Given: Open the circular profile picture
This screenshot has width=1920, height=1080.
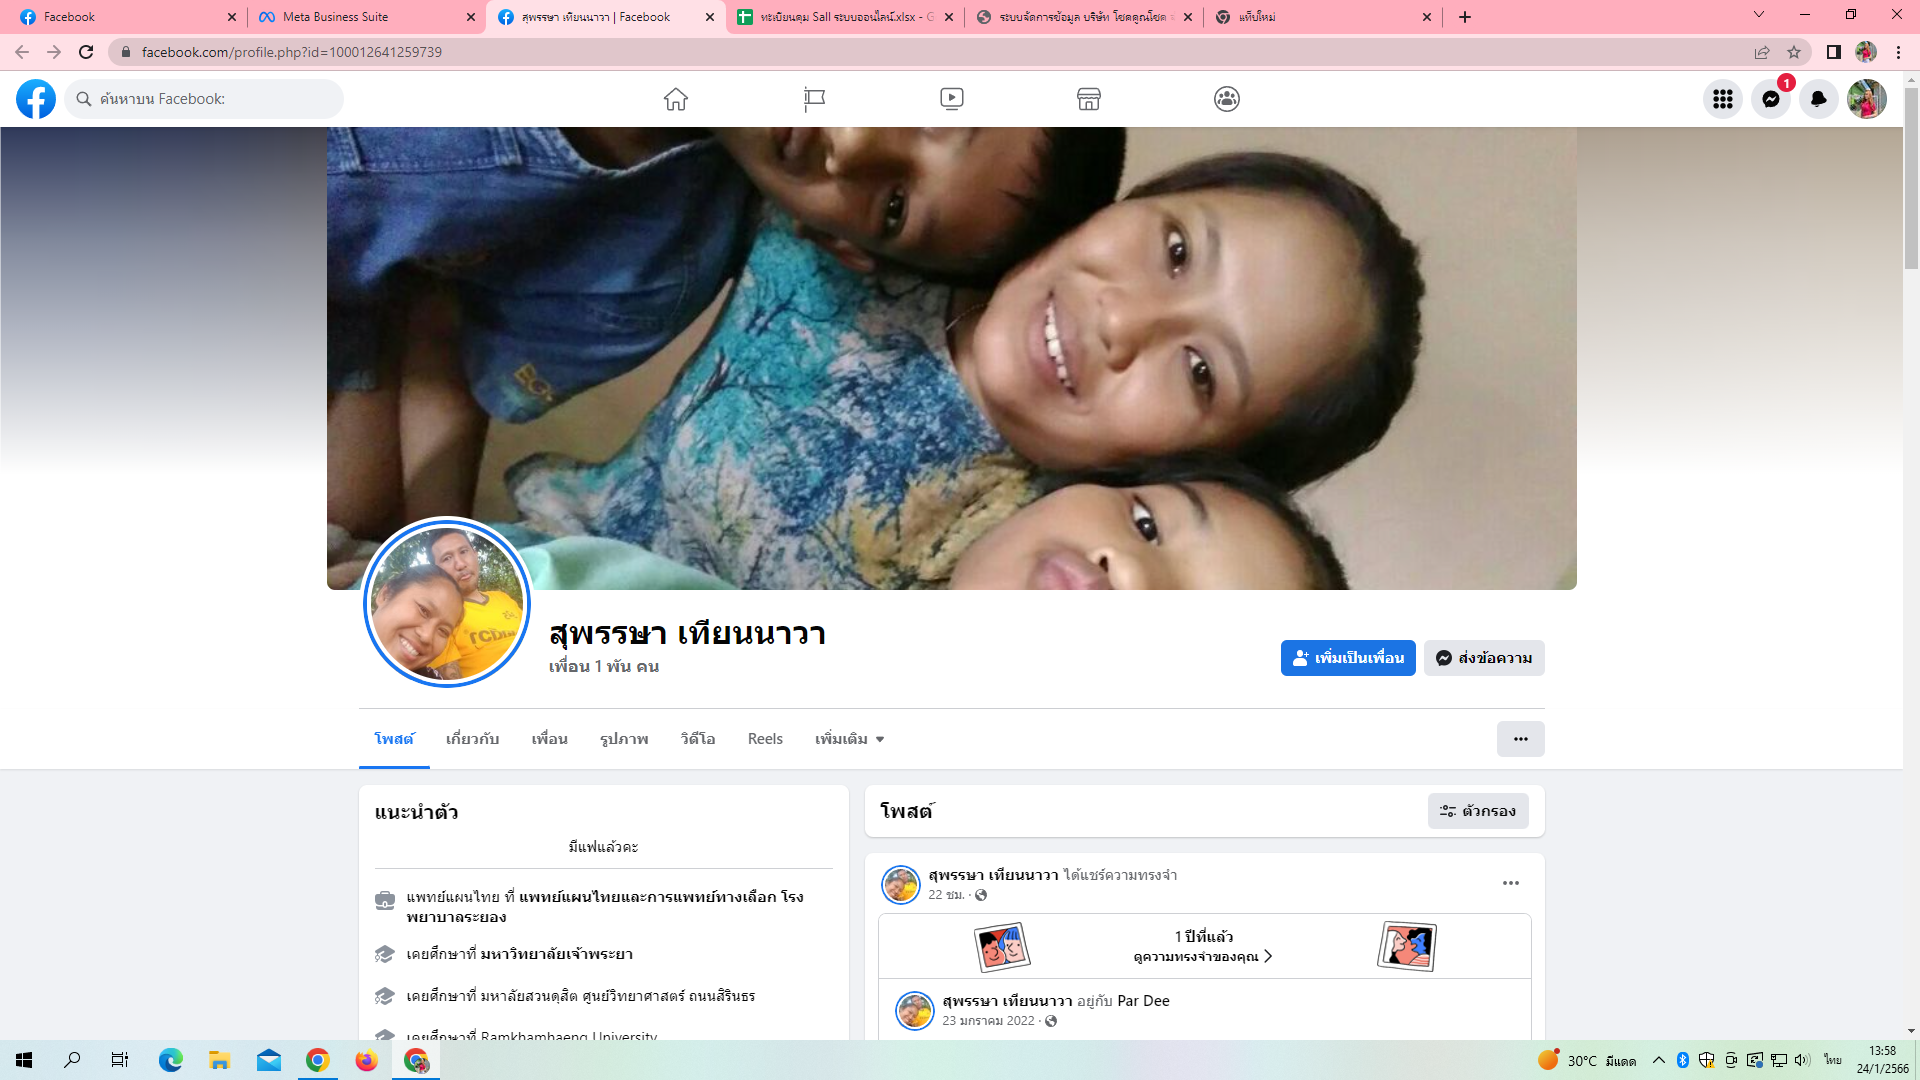Looking at the screenshot, I should coord(447,603).
